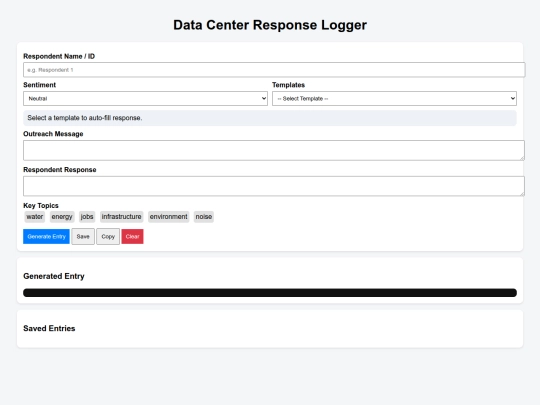540x405 pixels.
Task: Save the current entry
Action: [83, 237]
